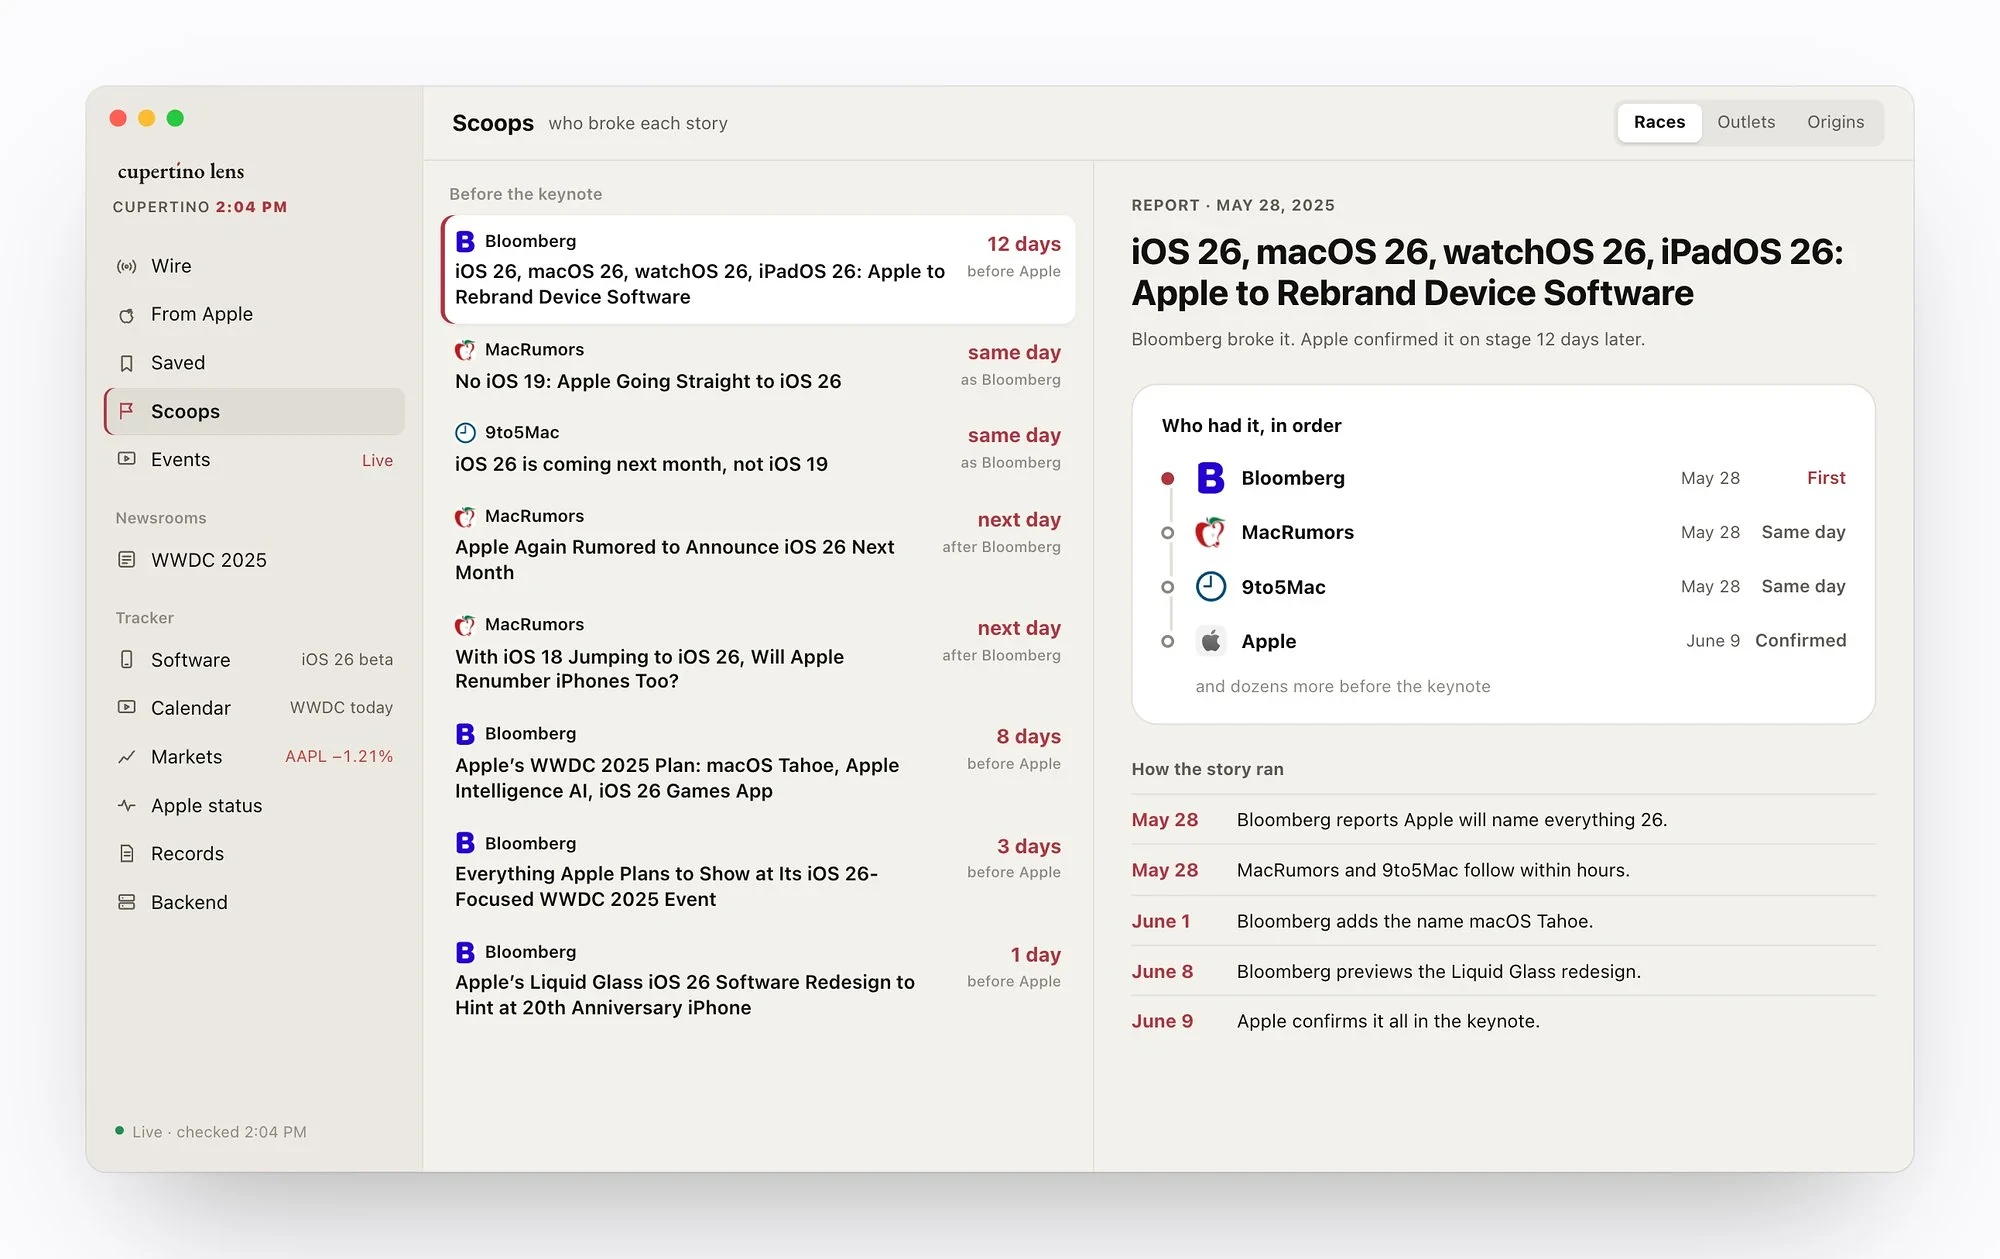Click 9to5Mac clock logo in order list
The width and height of the screenshot is (2000, 1259).
click(x=1211, y=586)
